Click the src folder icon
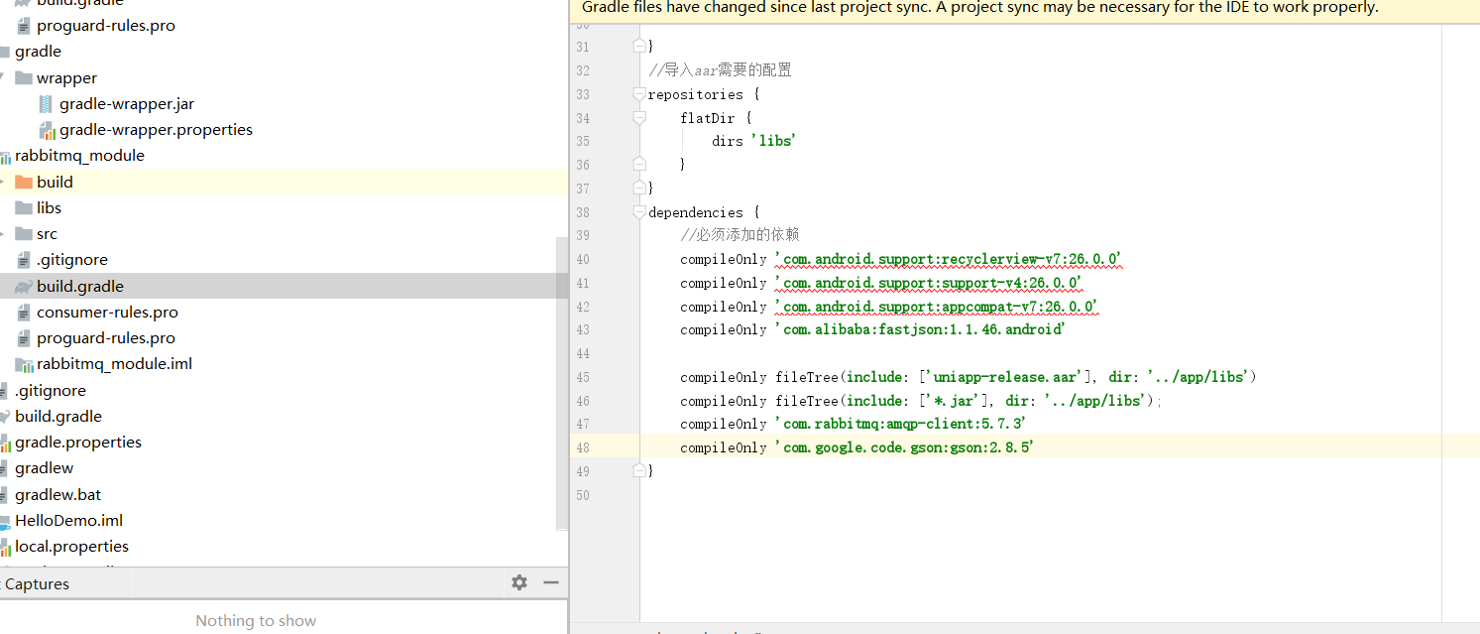This screenshot has height=634, width=1480. click(24, 234)
